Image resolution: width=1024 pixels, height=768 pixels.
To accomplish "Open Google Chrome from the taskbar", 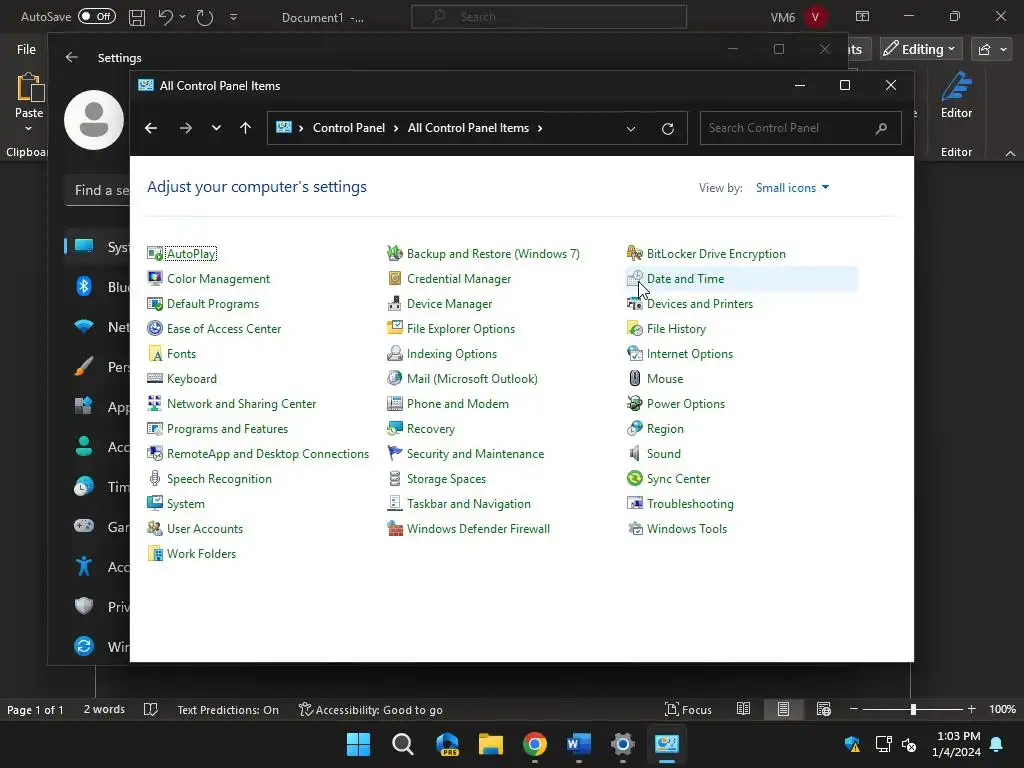I will [534, 744].
